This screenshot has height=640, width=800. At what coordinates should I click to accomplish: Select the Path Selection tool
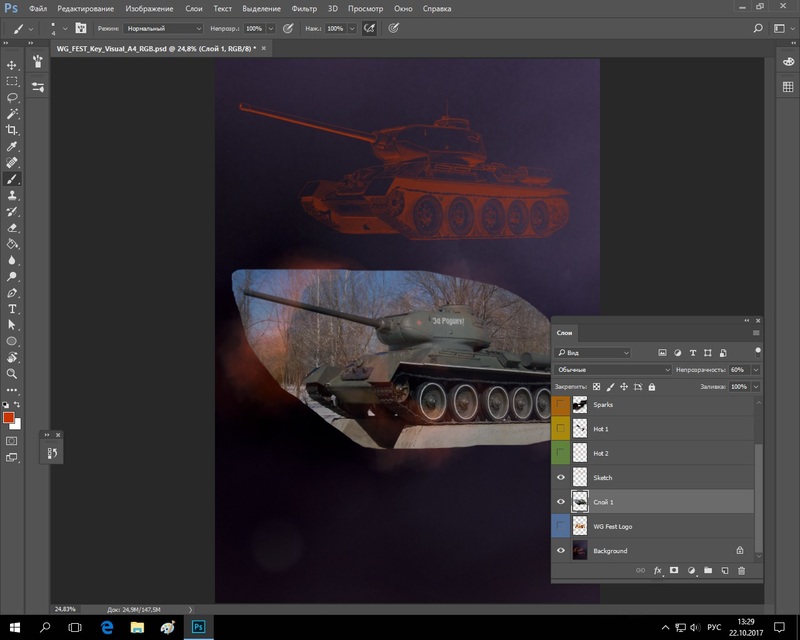pos(12,325)
